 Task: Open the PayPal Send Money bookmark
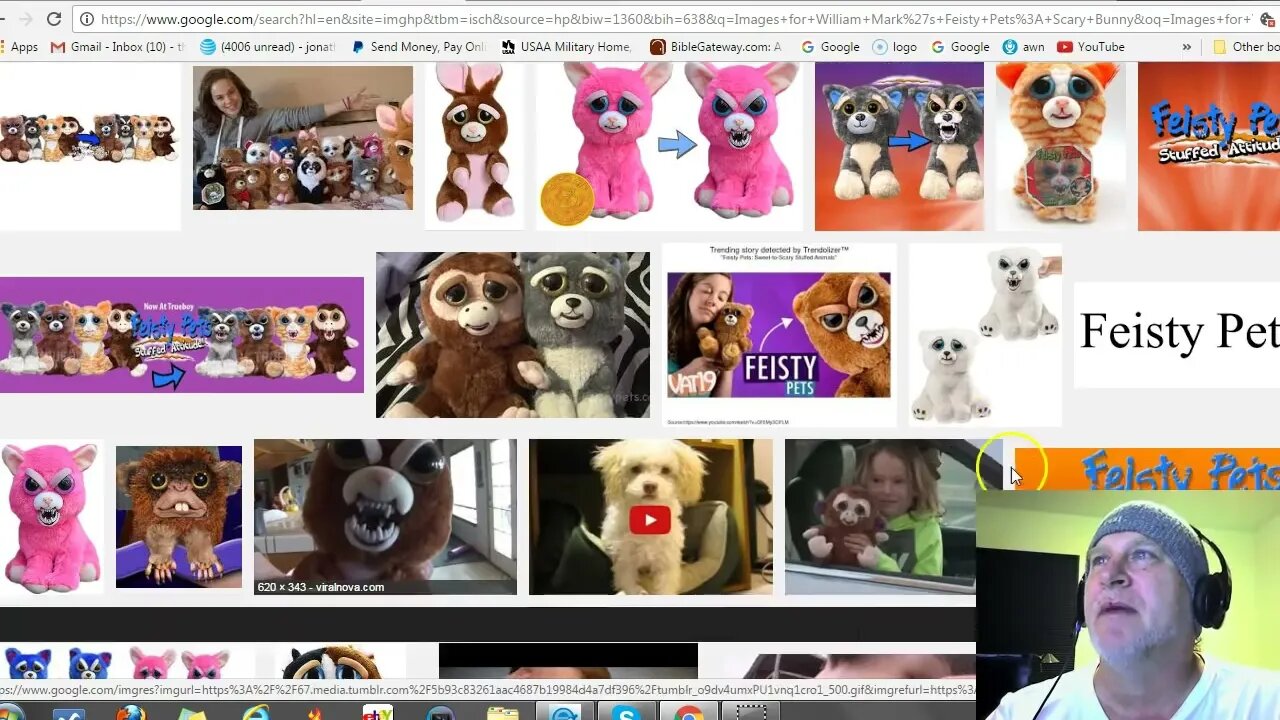tap(420, 47)
